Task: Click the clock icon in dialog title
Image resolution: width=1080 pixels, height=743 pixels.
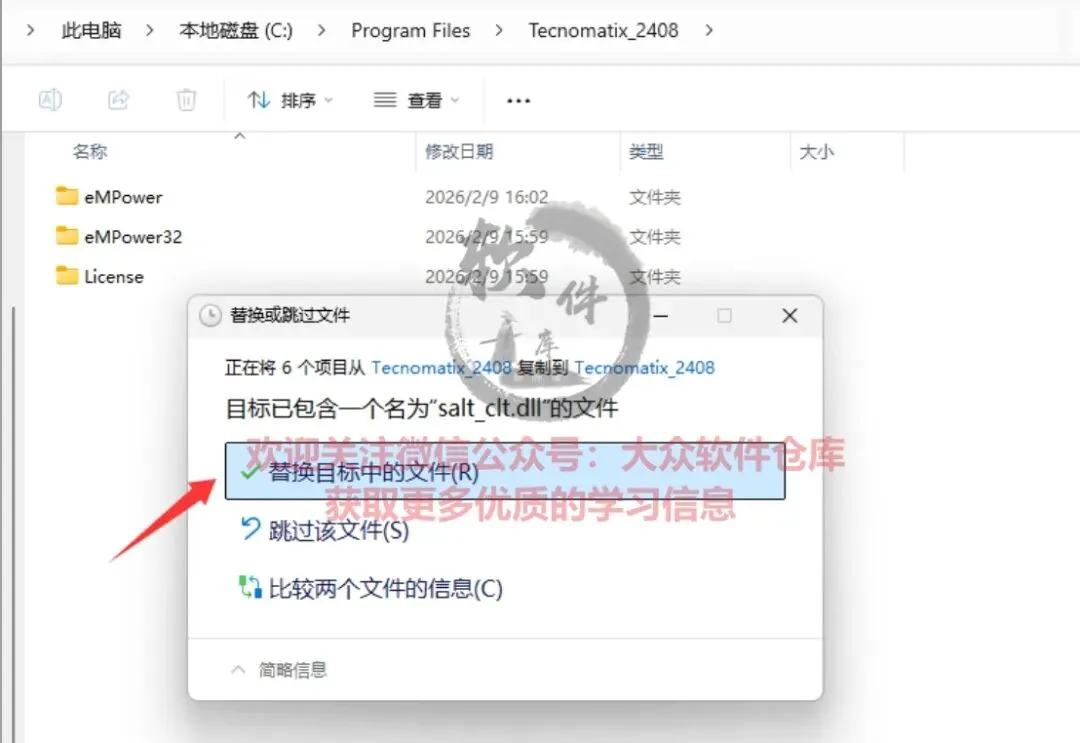Action: 210,315
